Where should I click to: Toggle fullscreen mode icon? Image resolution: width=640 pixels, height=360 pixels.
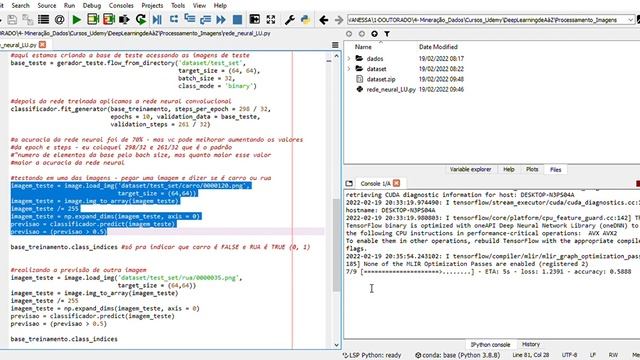tap(271, 20)
